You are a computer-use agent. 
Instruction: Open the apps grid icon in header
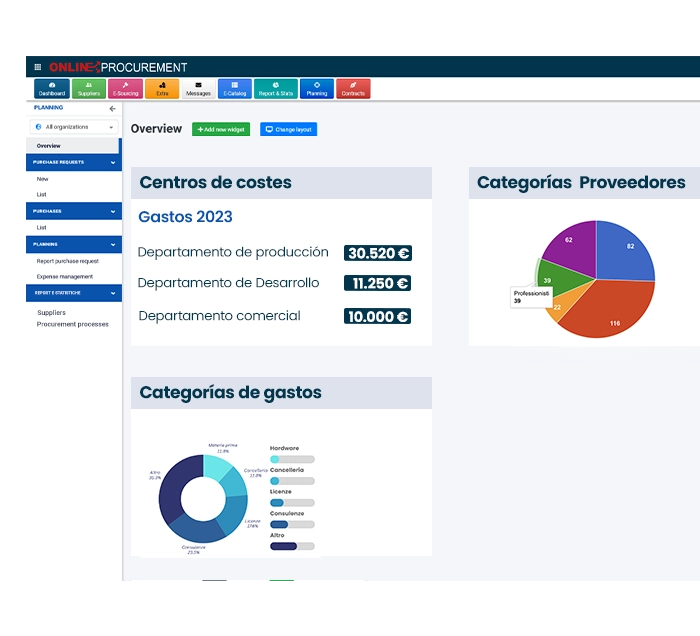point(38,67)
